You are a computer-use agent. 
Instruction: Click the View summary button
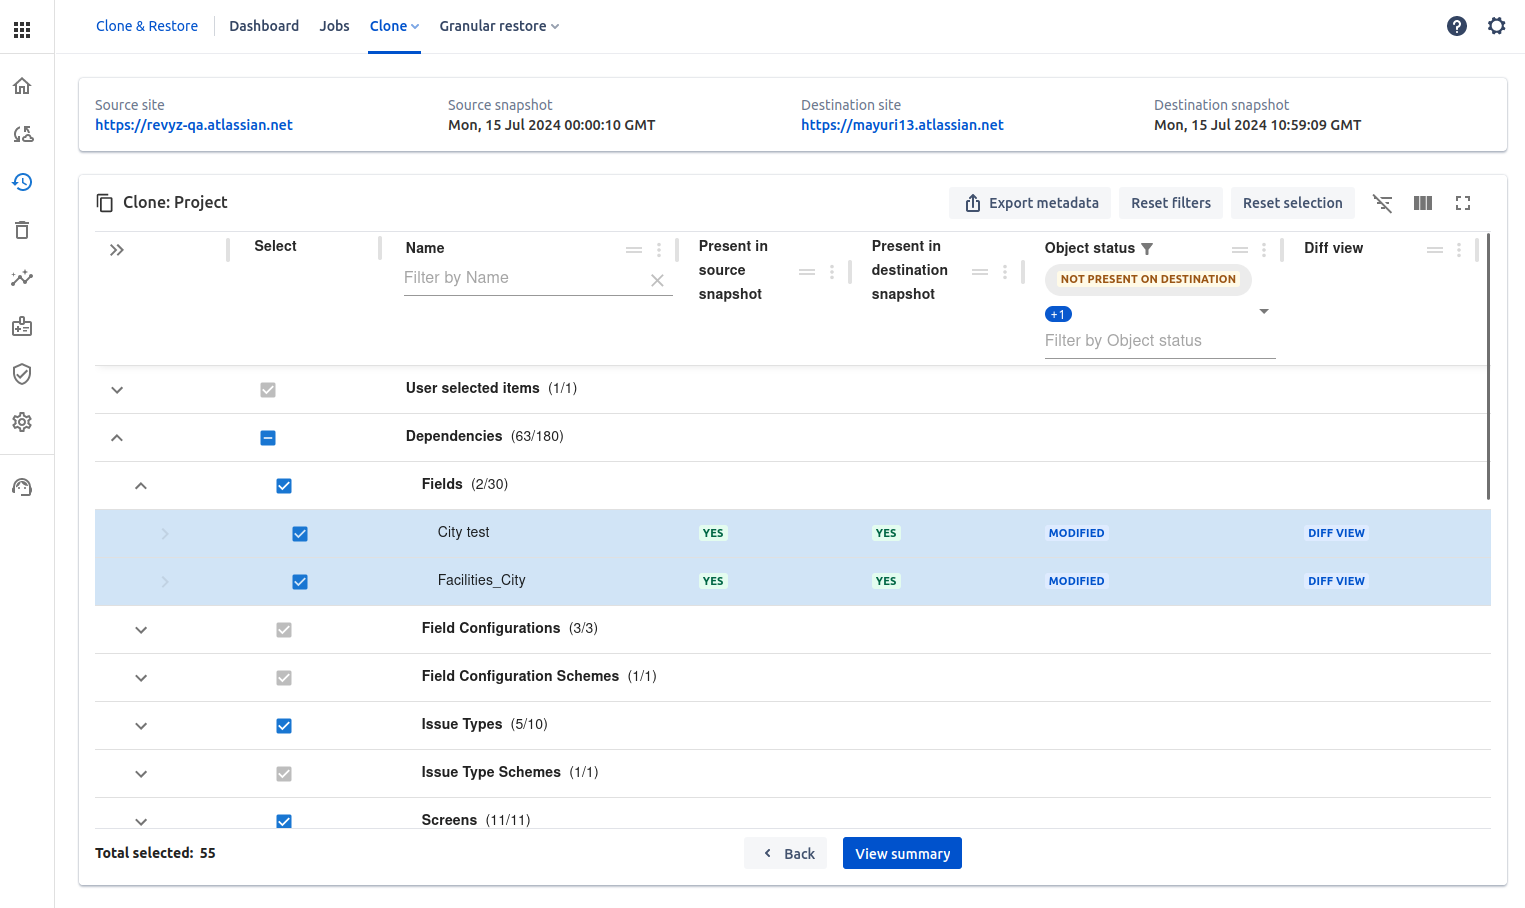tap(902, 853)
